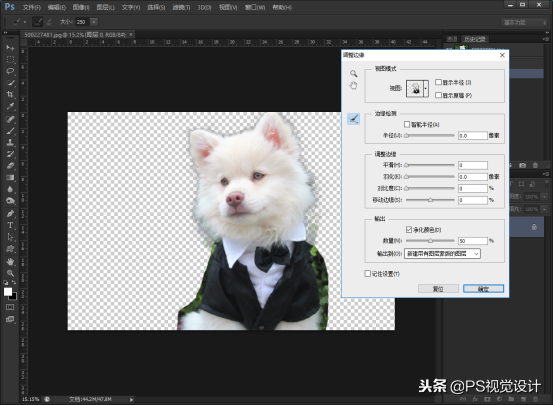This screenshot has height=405, width=553.
Task: Select the Eyedropper tool
Action: (x=10, y=107)
